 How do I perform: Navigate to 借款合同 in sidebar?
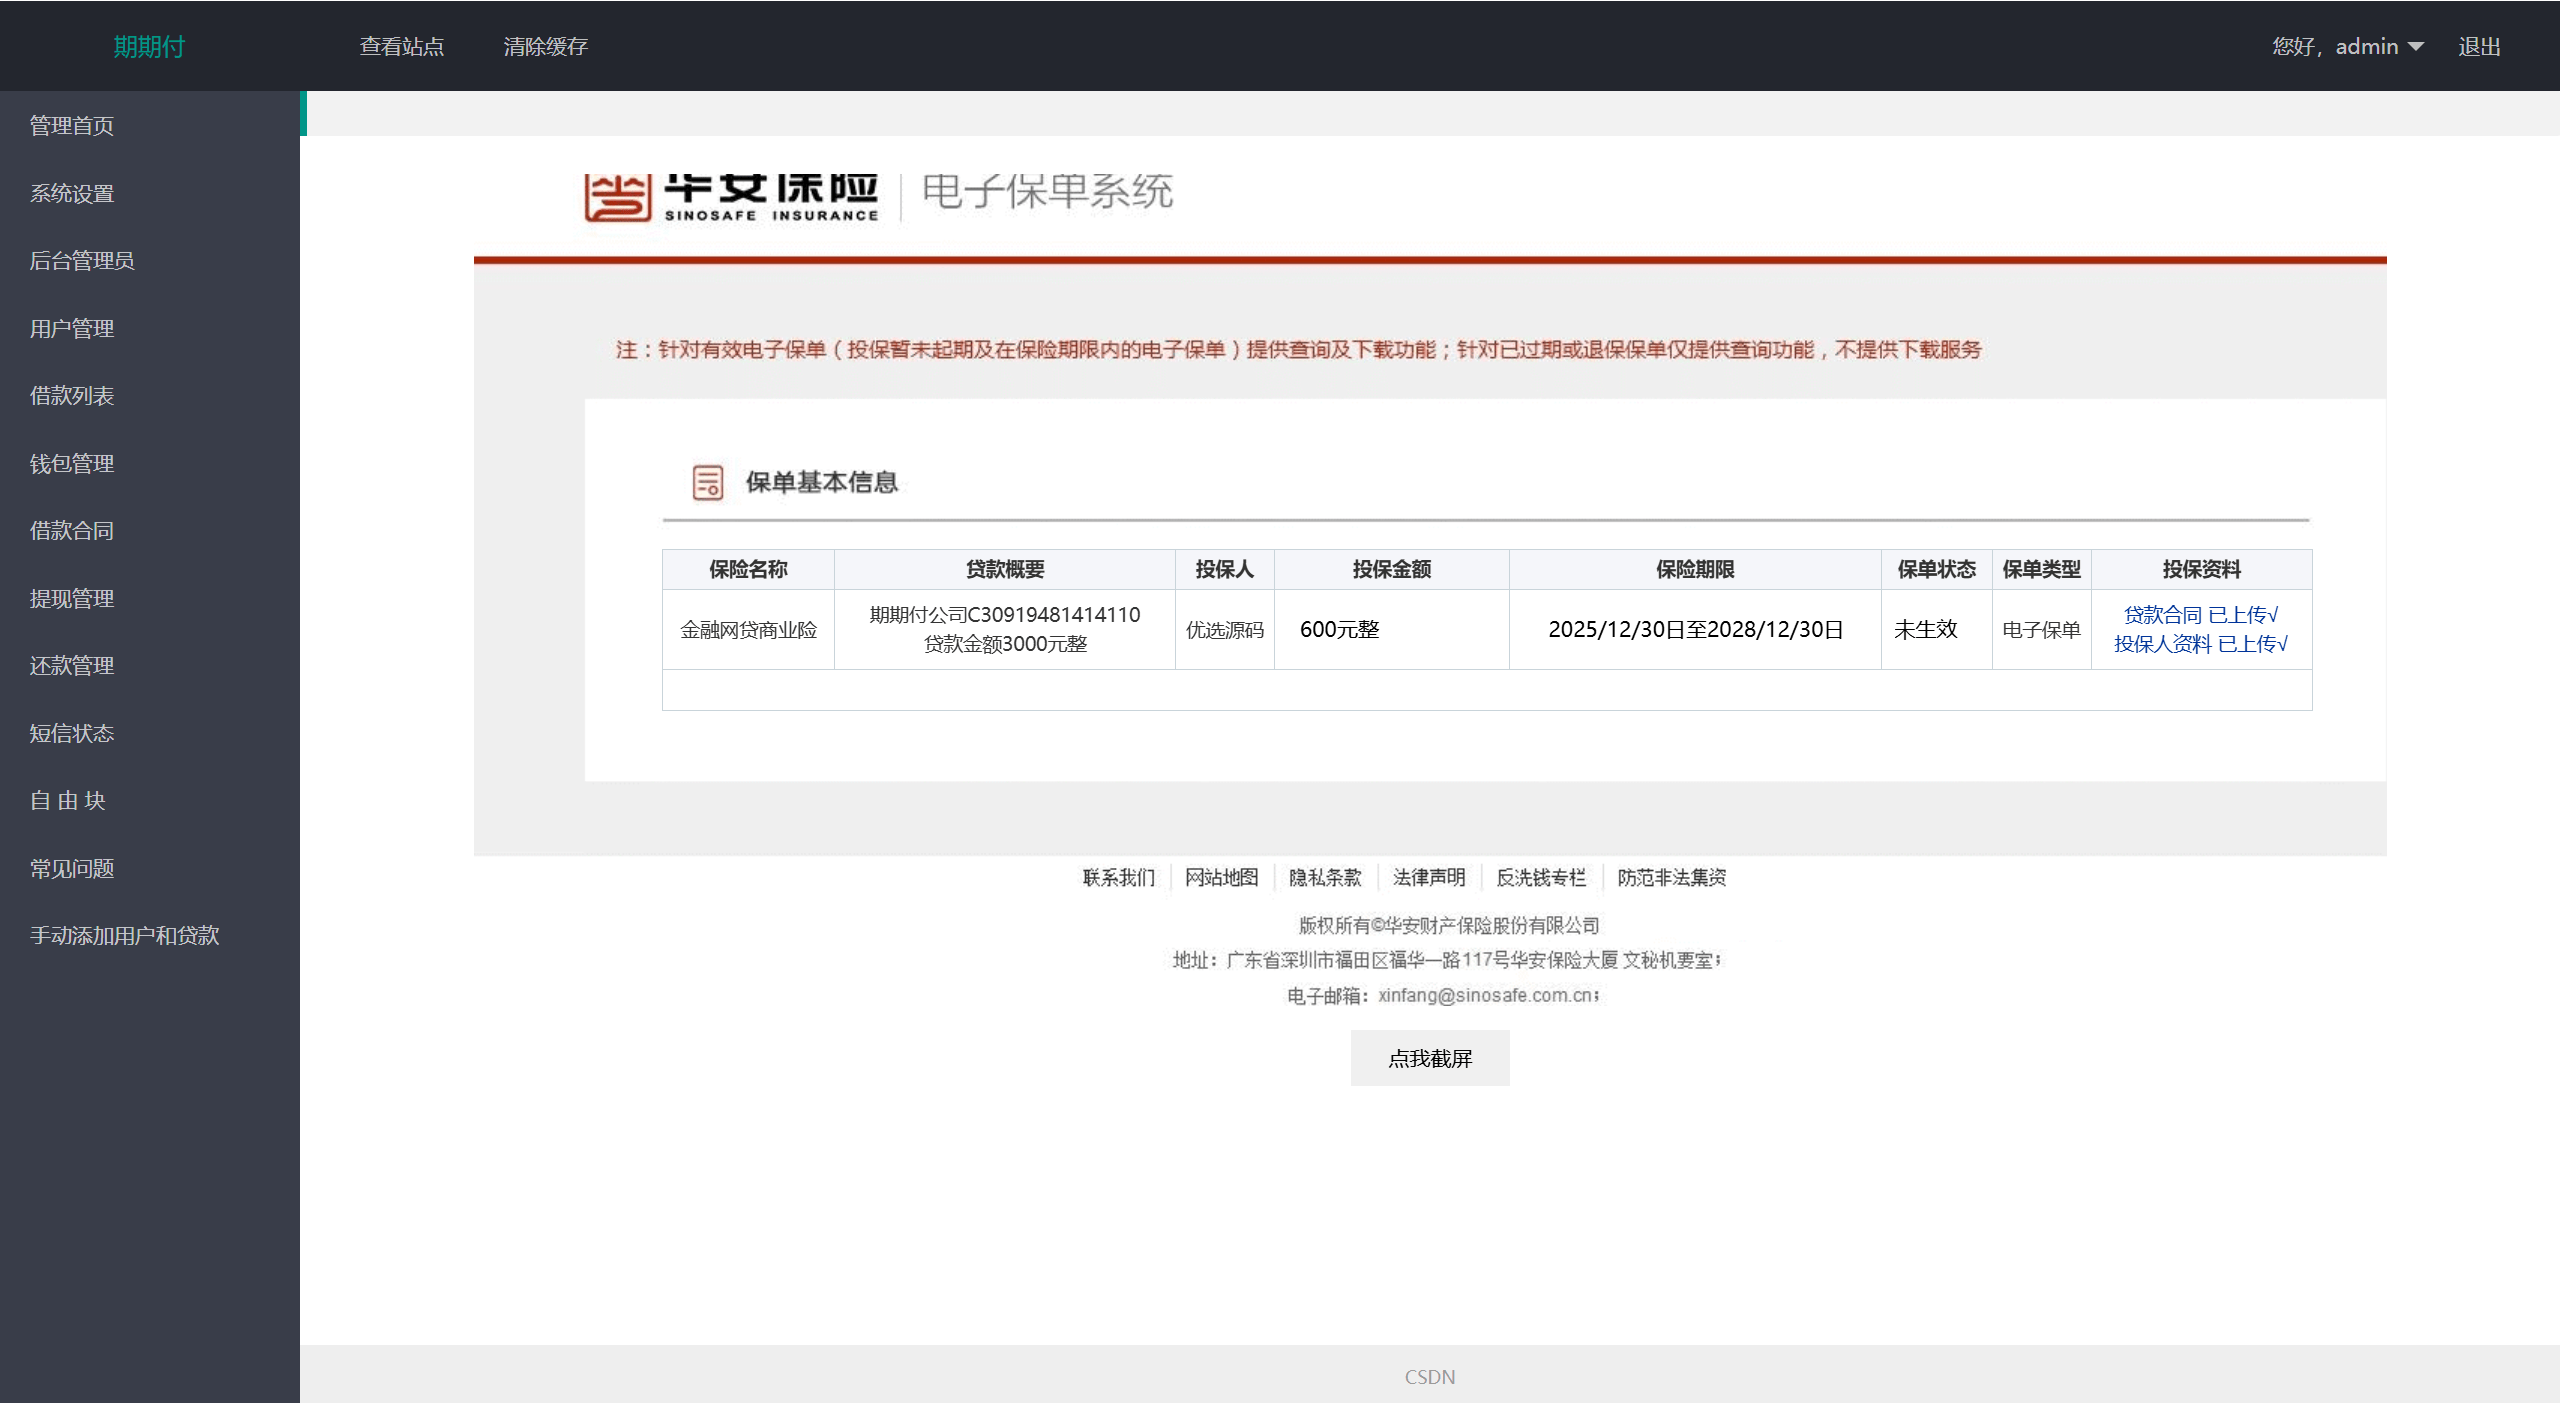pyautogui.click(x=72, y=531)
